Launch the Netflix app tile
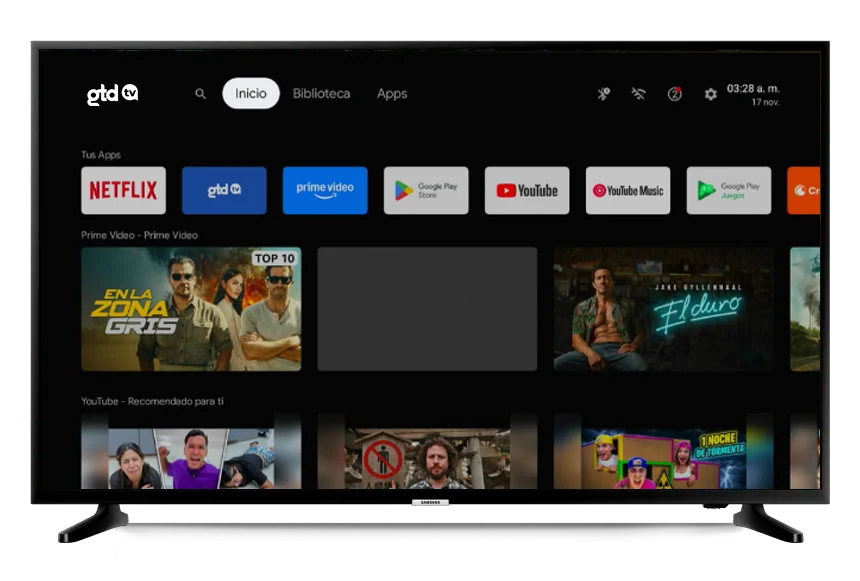This screenshot has height=581, width=860. point(123,190)
